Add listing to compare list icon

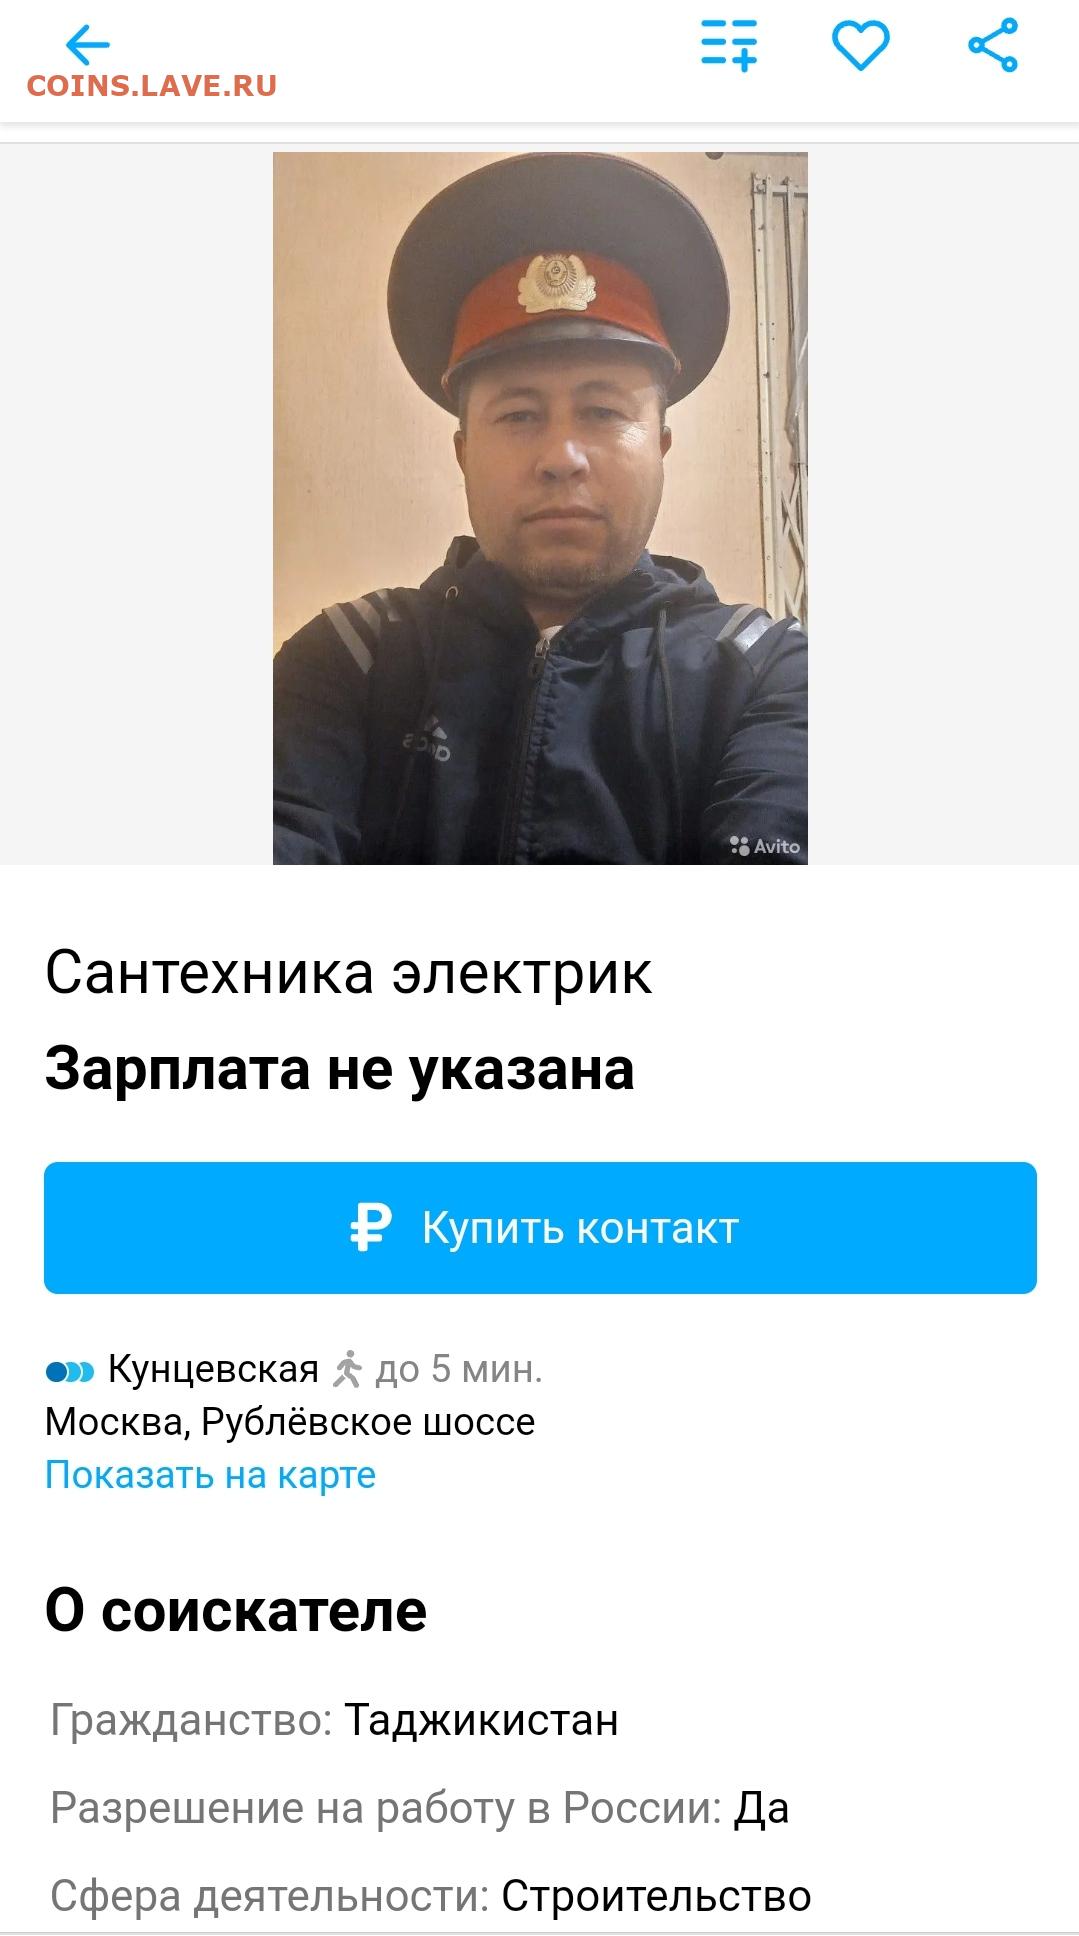point(729,45)
